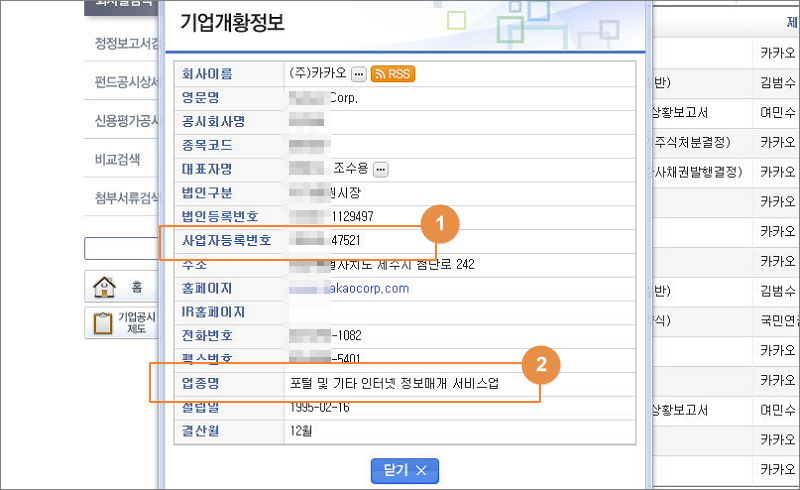Open the ellipsis button next to (주)카카오

pyautogui.click(x=359, y=75)
